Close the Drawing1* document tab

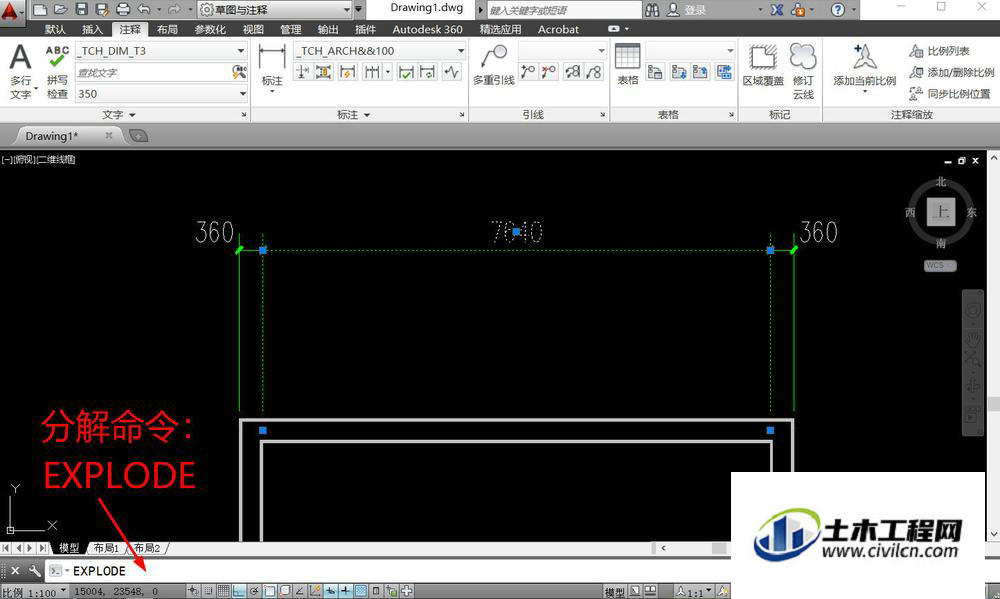point(108,135)
